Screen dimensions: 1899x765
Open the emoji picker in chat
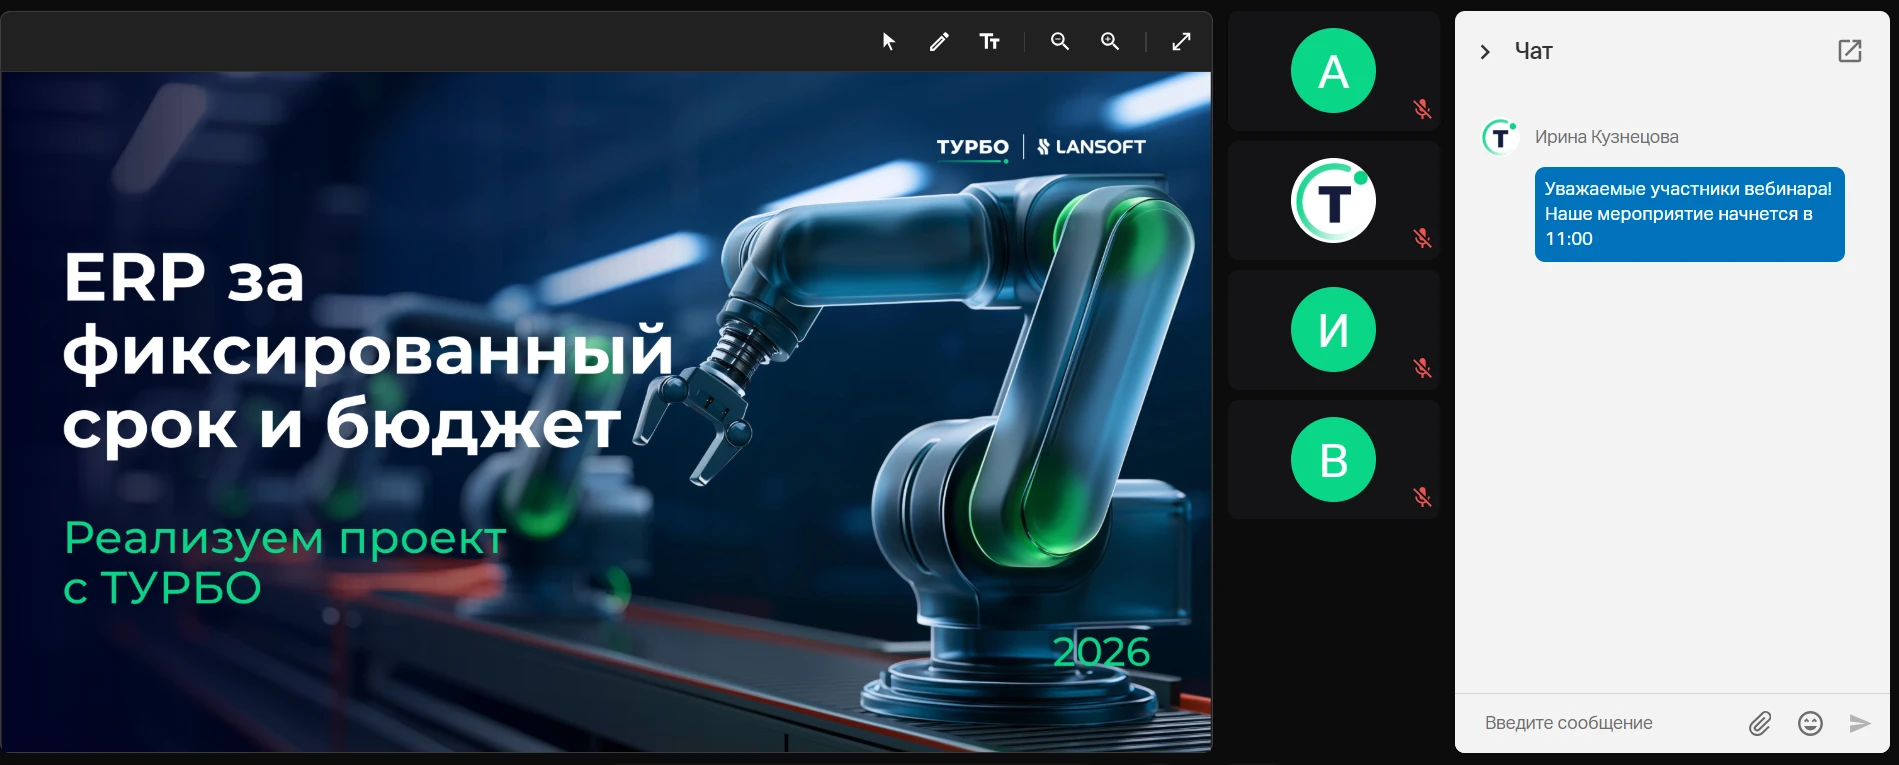click(x=1810, y=723)
